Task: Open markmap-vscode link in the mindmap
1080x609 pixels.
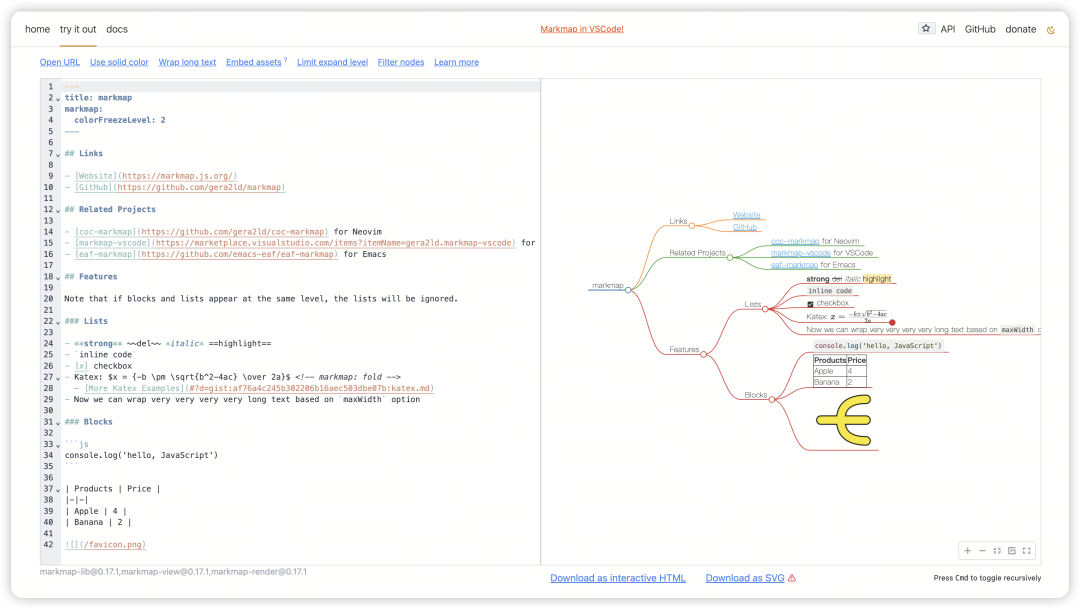Action: [800, 253]
